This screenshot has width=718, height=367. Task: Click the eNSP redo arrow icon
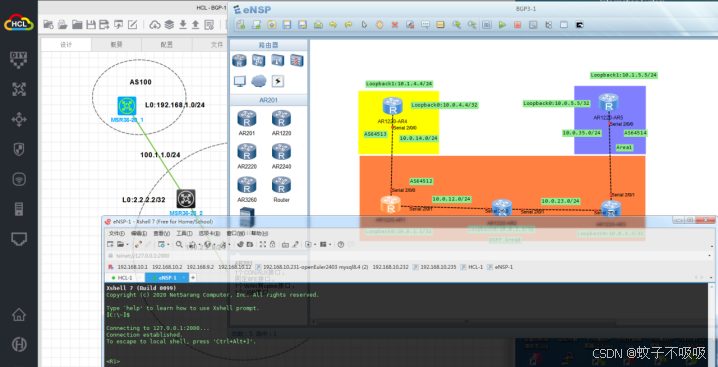click(348, 25)
